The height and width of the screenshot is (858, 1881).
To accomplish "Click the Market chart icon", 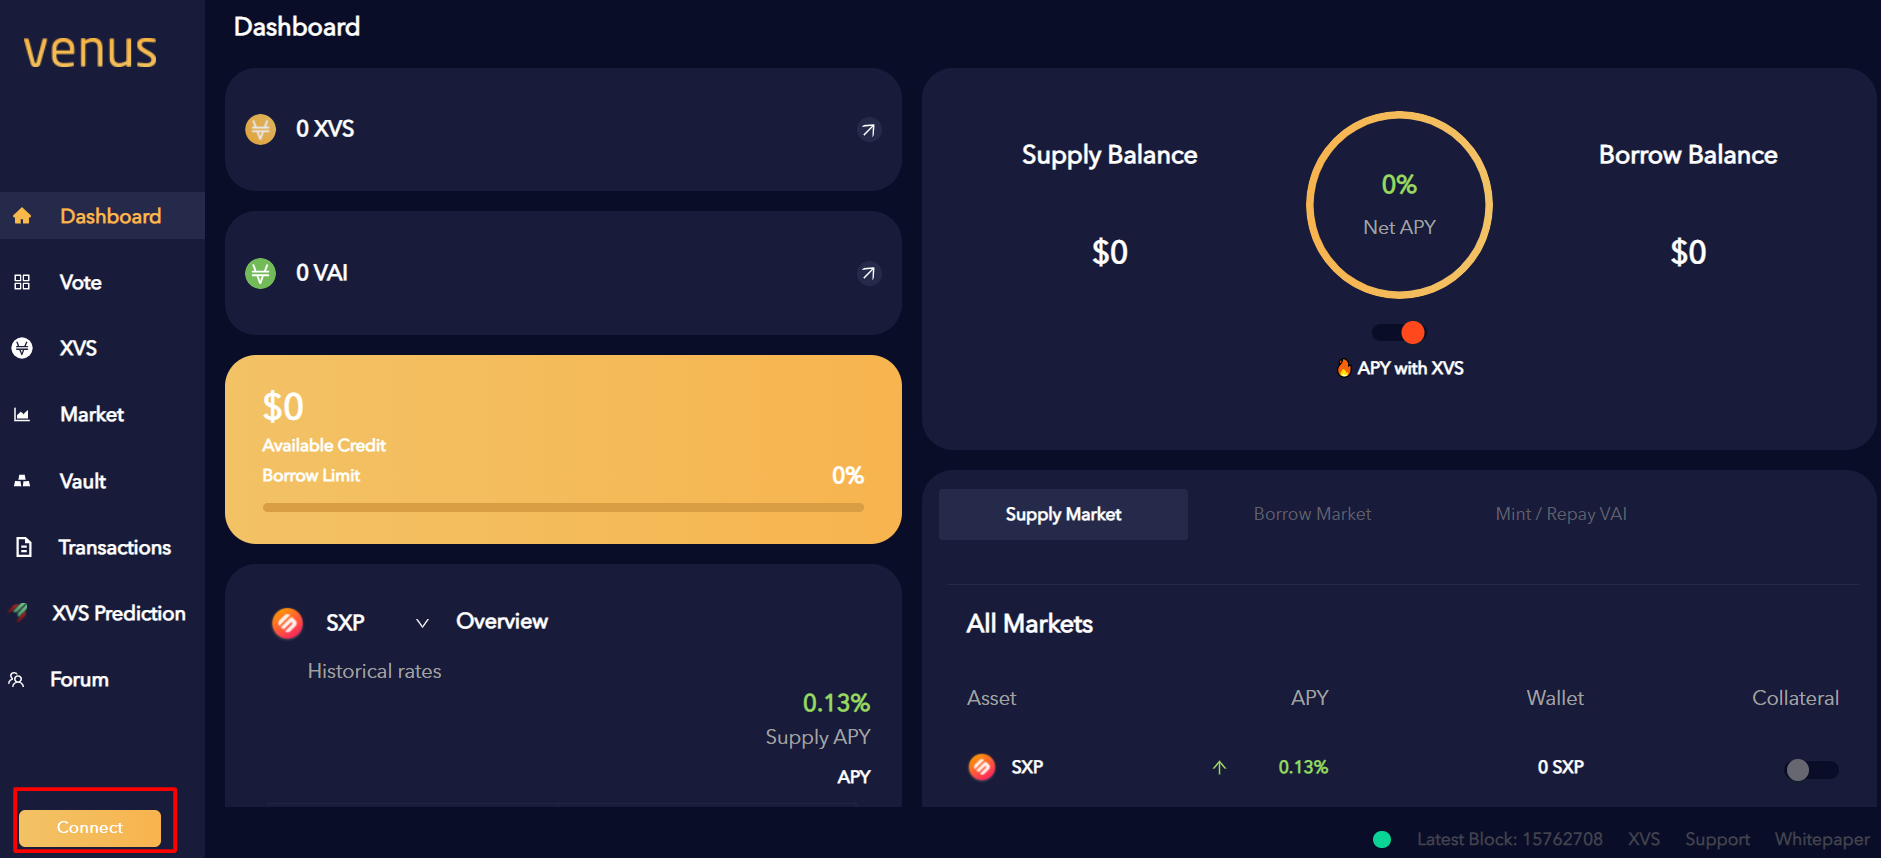I will pos(22,415).
